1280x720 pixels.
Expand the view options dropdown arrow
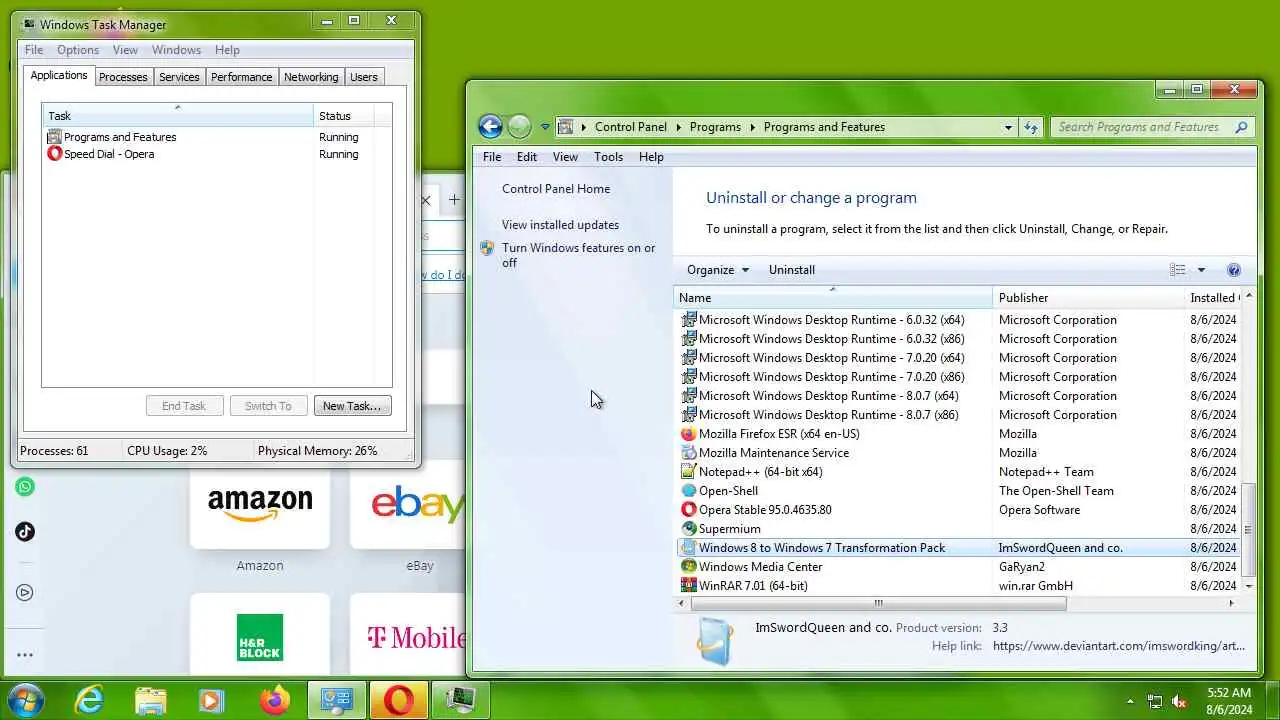pos(1201,270)
